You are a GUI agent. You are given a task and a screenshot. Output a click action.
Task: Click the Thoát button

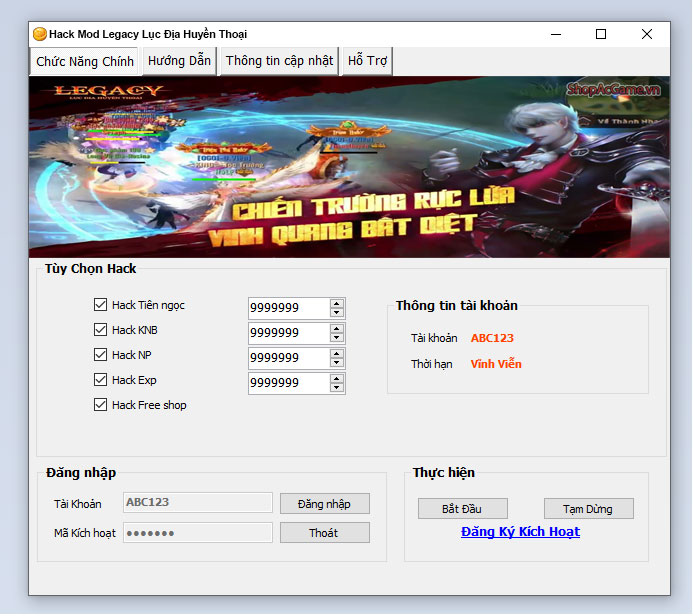tap(325, 533)
